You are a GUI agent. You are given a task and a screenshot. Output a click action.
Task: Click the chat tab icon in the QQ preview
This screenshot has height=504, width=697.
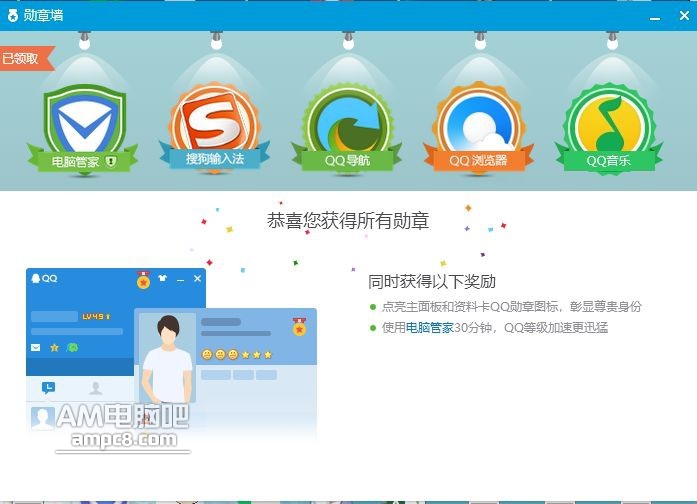click(x=48, y=388)
